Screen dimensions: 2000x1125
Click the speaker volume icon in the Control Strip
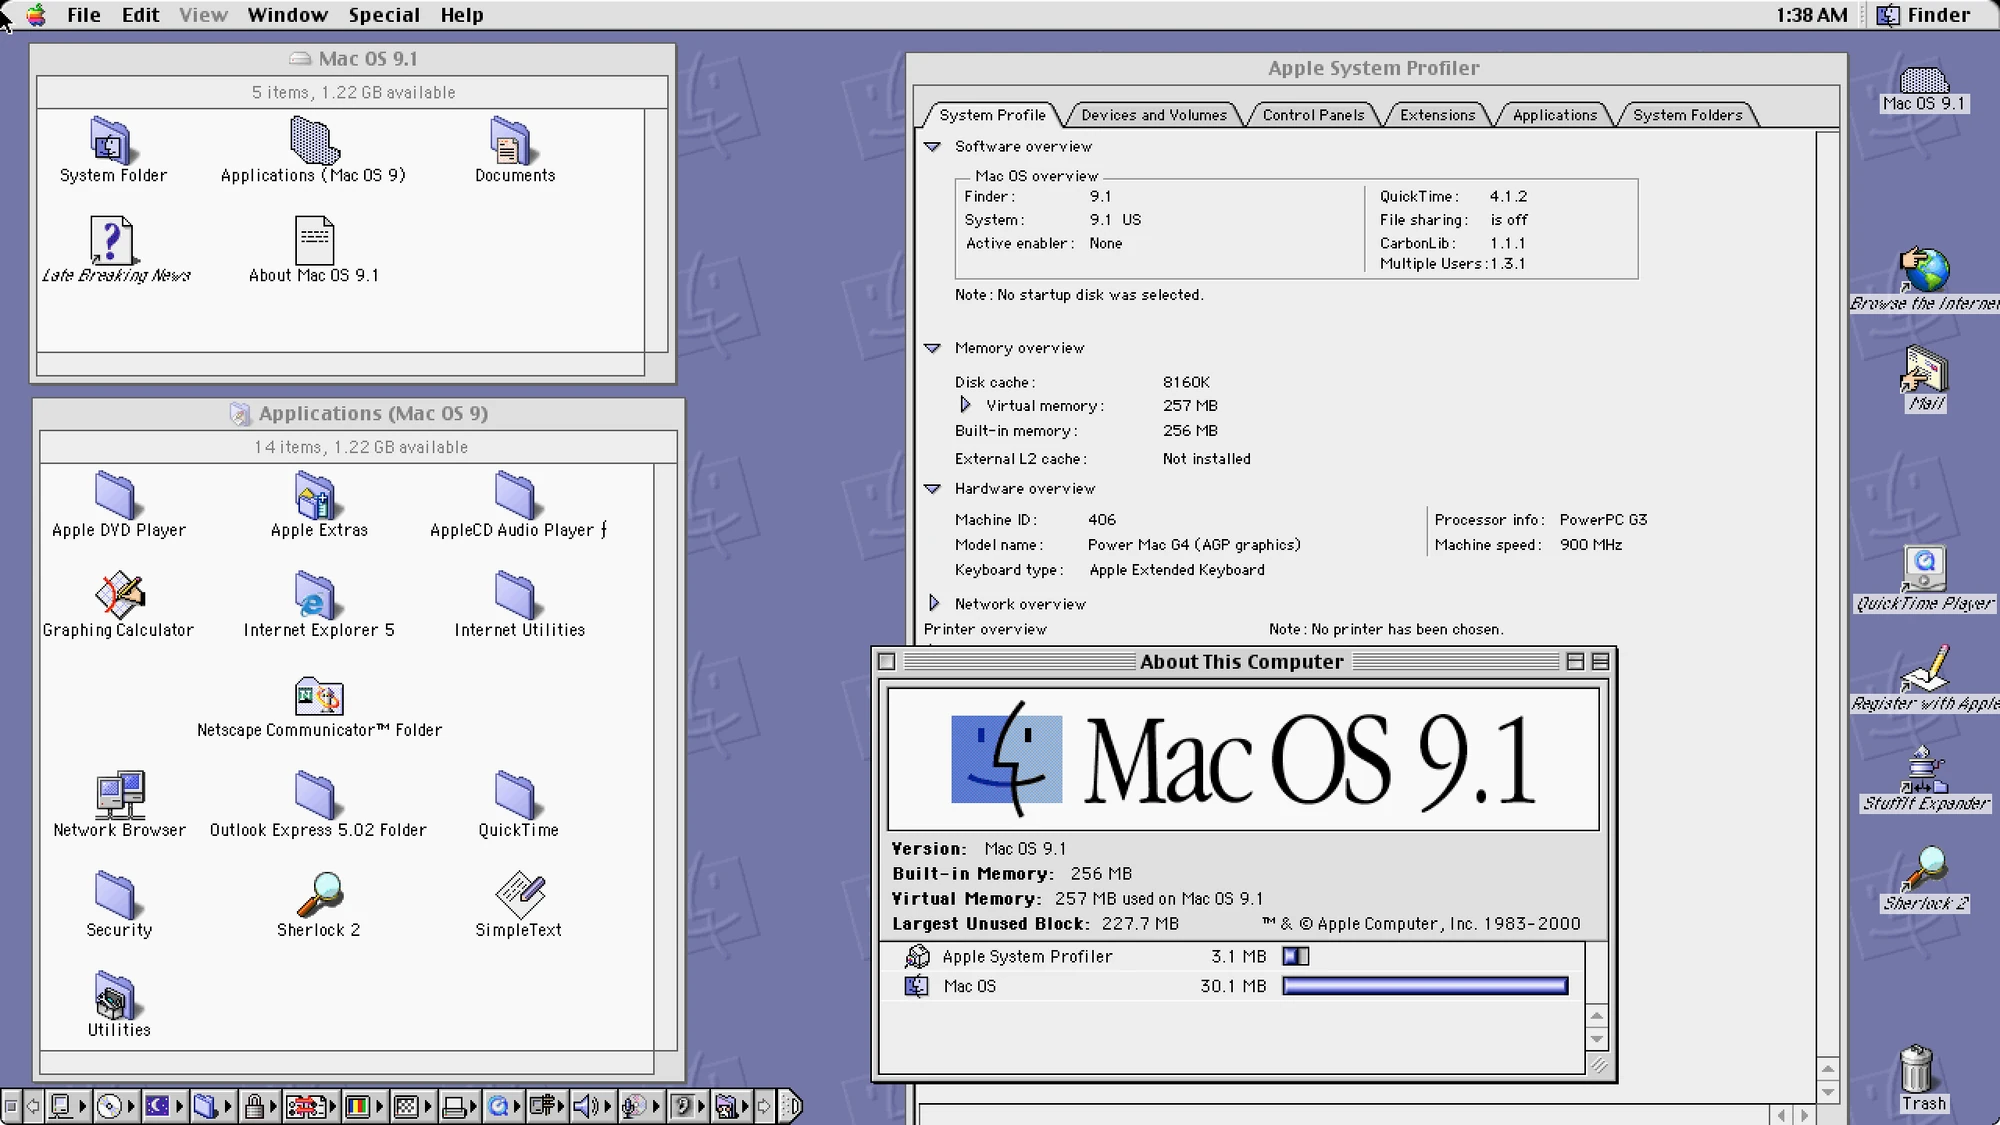[x=586, y=1106]
